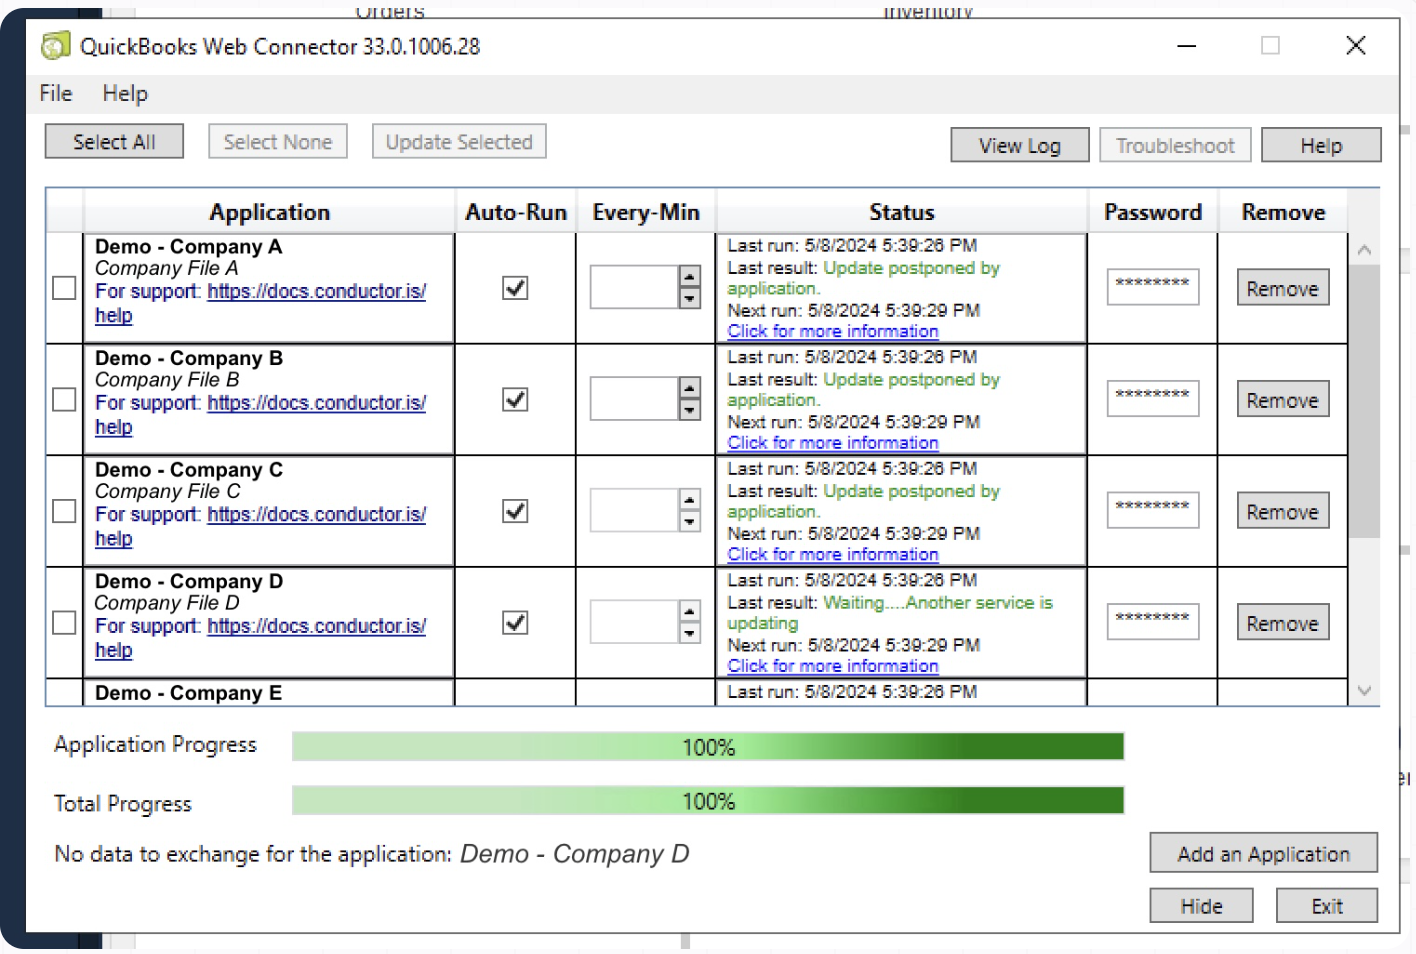This screenshot has height=954, width=1416.
Task: Decrease Every-Min value for Company D
Action: pyautogui.click(x=689, y=633)
